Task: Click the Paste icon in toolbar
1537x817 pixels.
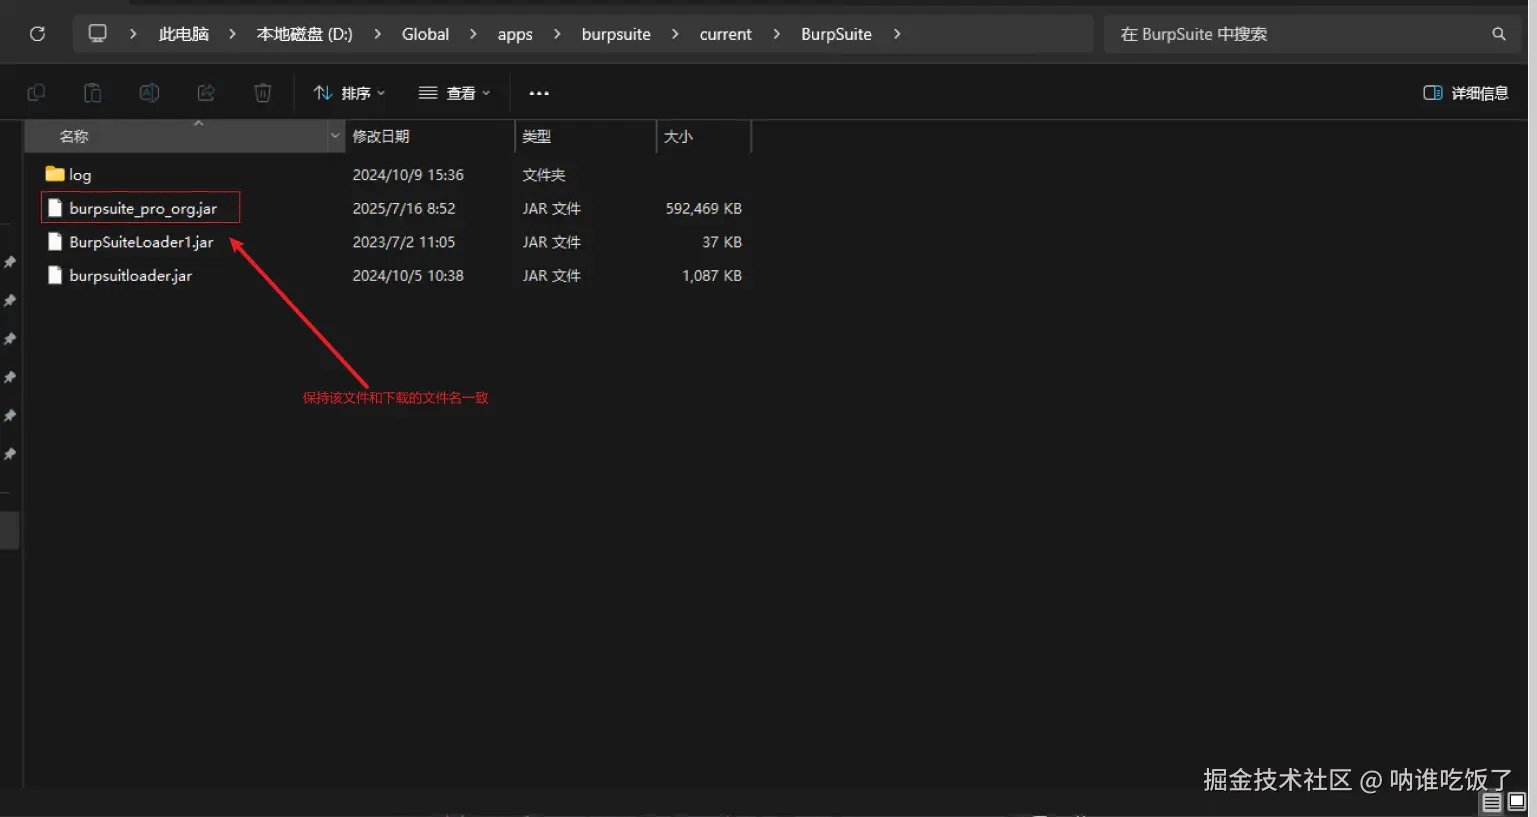Action: (92, 93)
